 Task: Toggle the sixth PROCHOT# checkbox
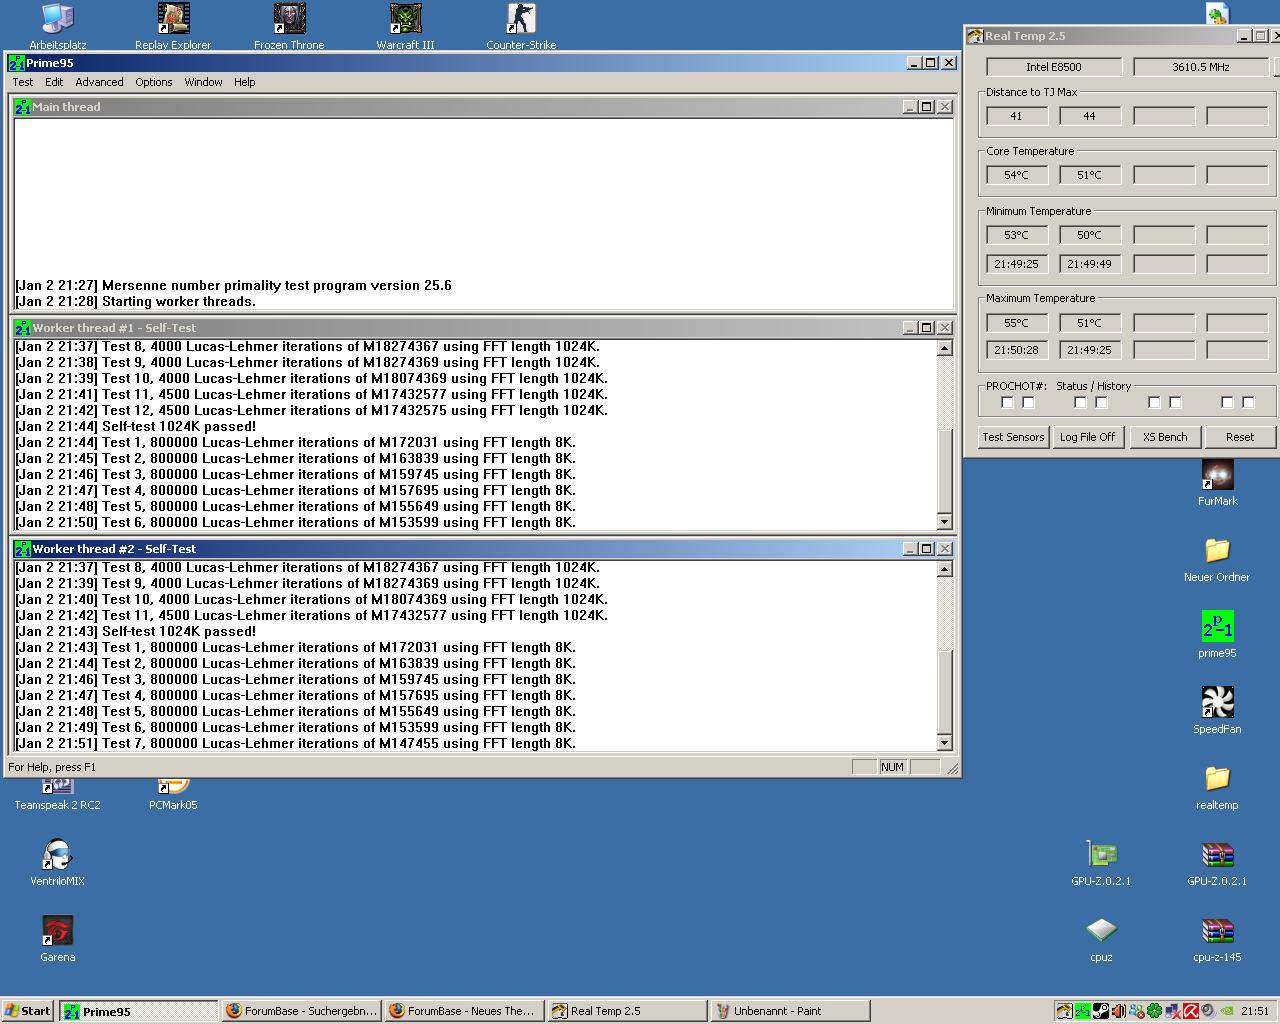pyautogui.click(x=1175, y=403)
